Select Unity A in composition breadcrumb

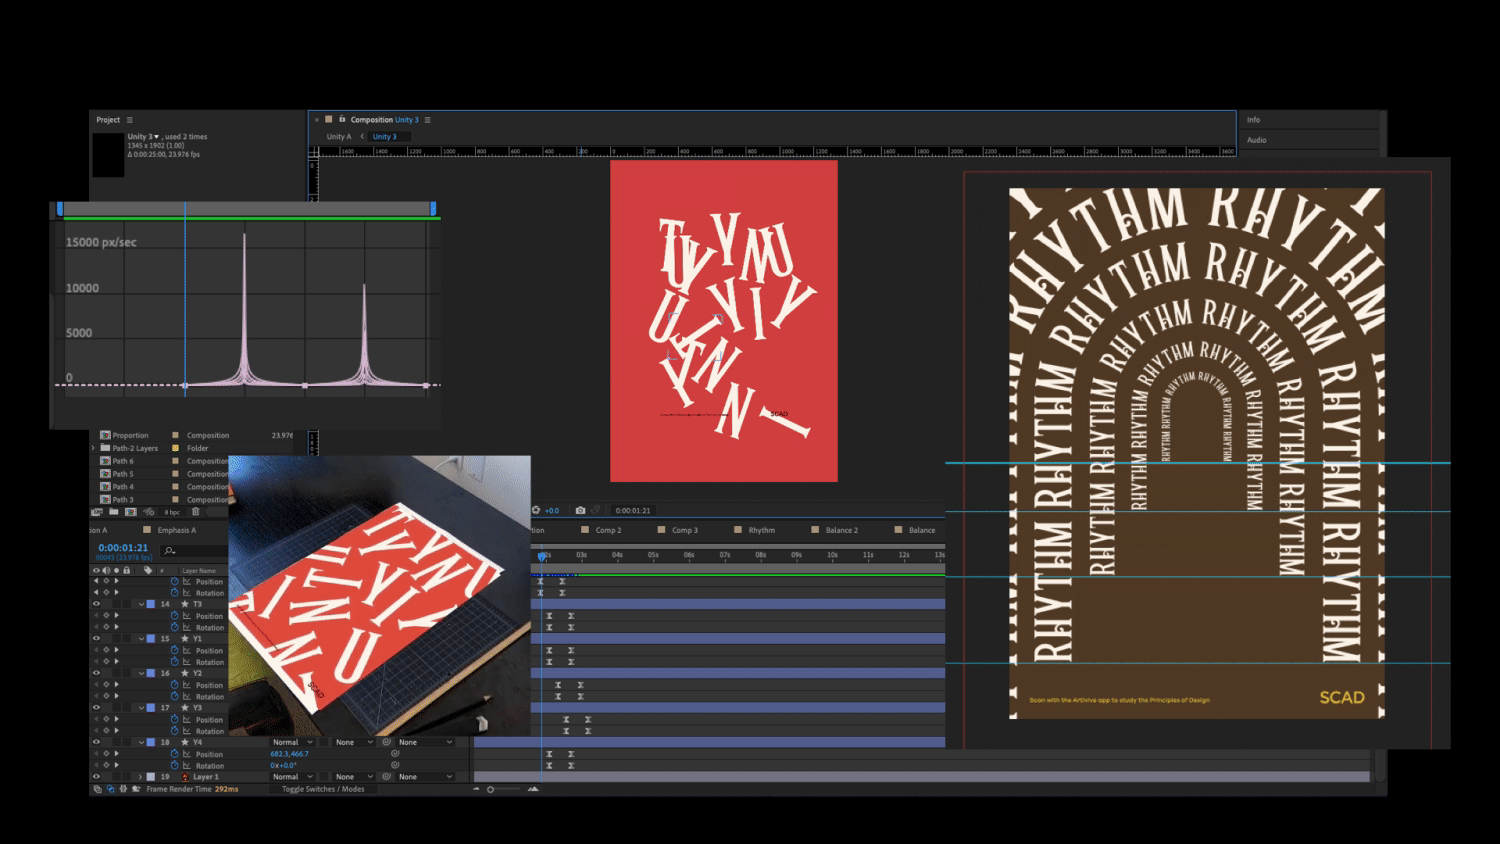click(x=339, y=137)
